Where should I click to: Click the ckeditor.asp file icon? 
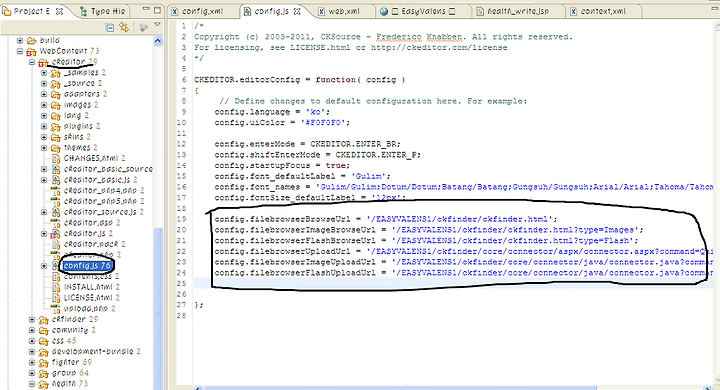click(56, 223)
